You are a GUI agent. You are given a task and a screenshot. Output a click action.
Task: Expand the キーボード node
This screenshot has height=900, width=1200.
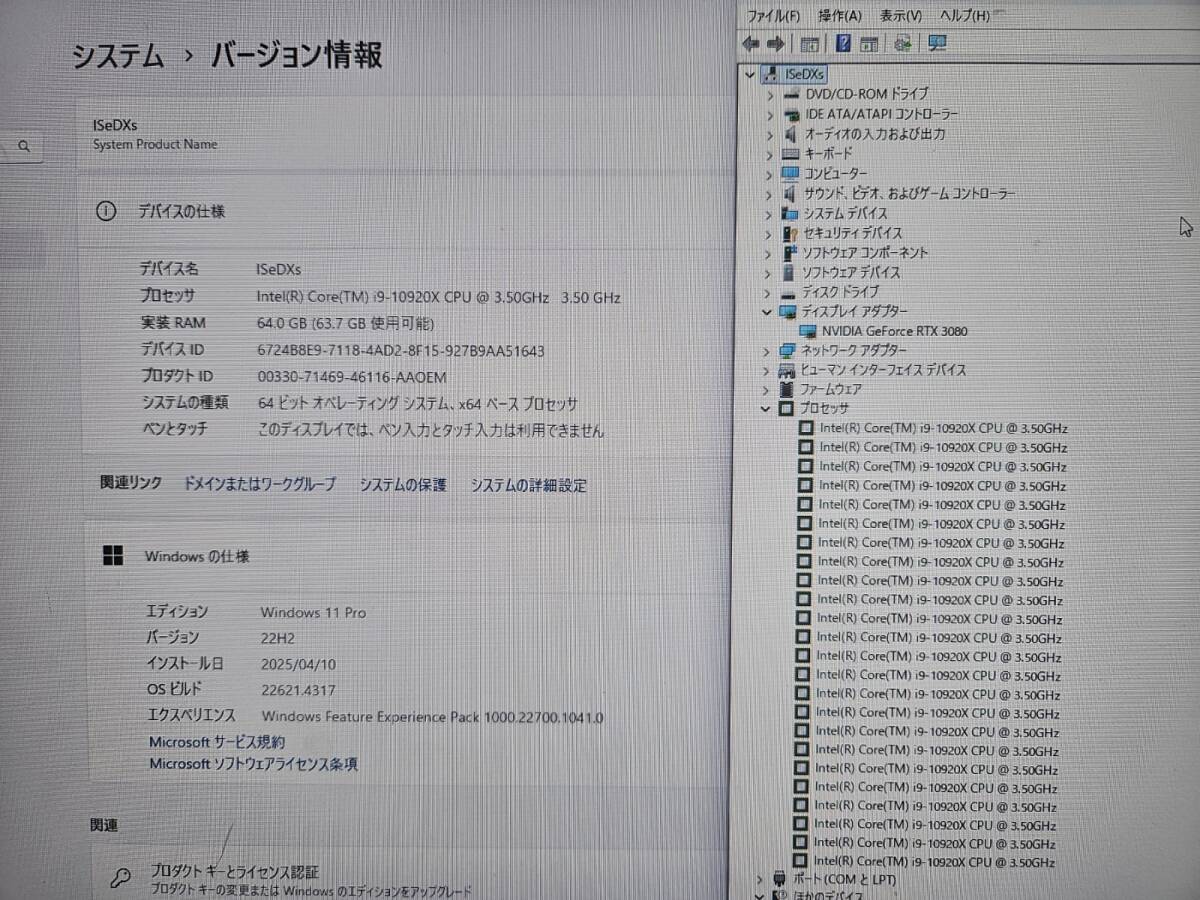click(x=768, y=154)
